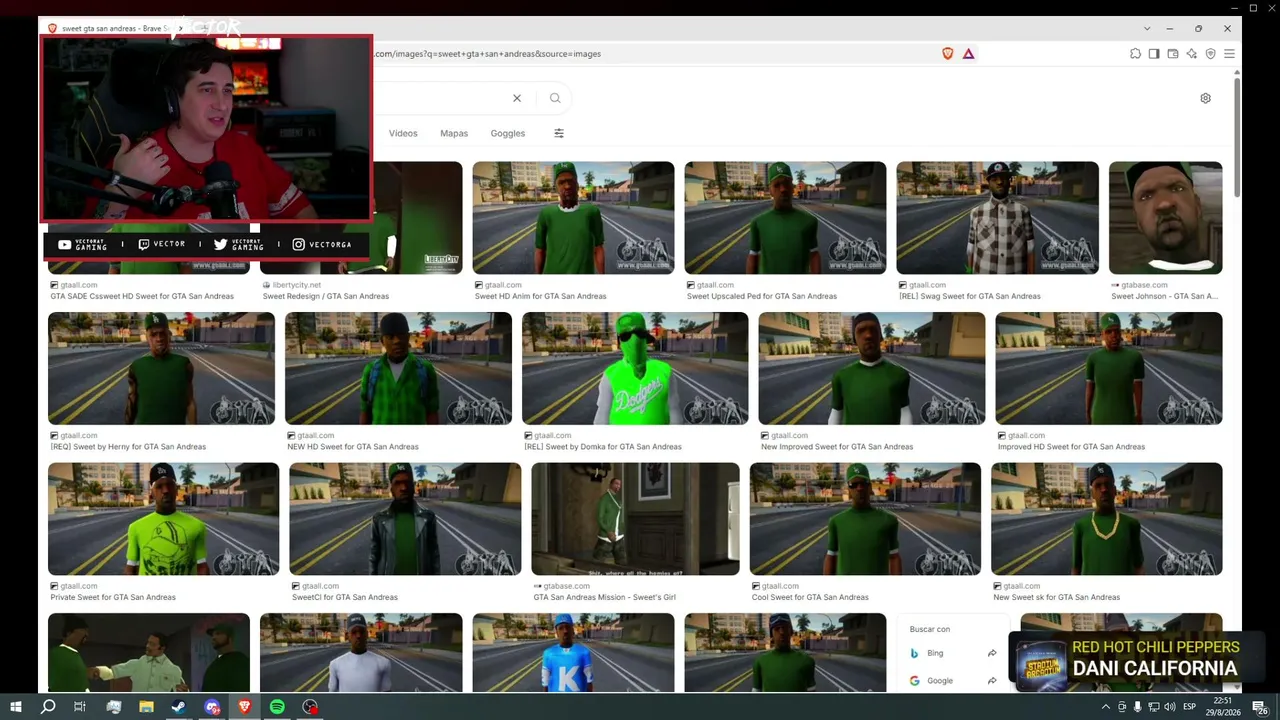
Task: Clear the search box with X
Action: click(x=517, y=98)
